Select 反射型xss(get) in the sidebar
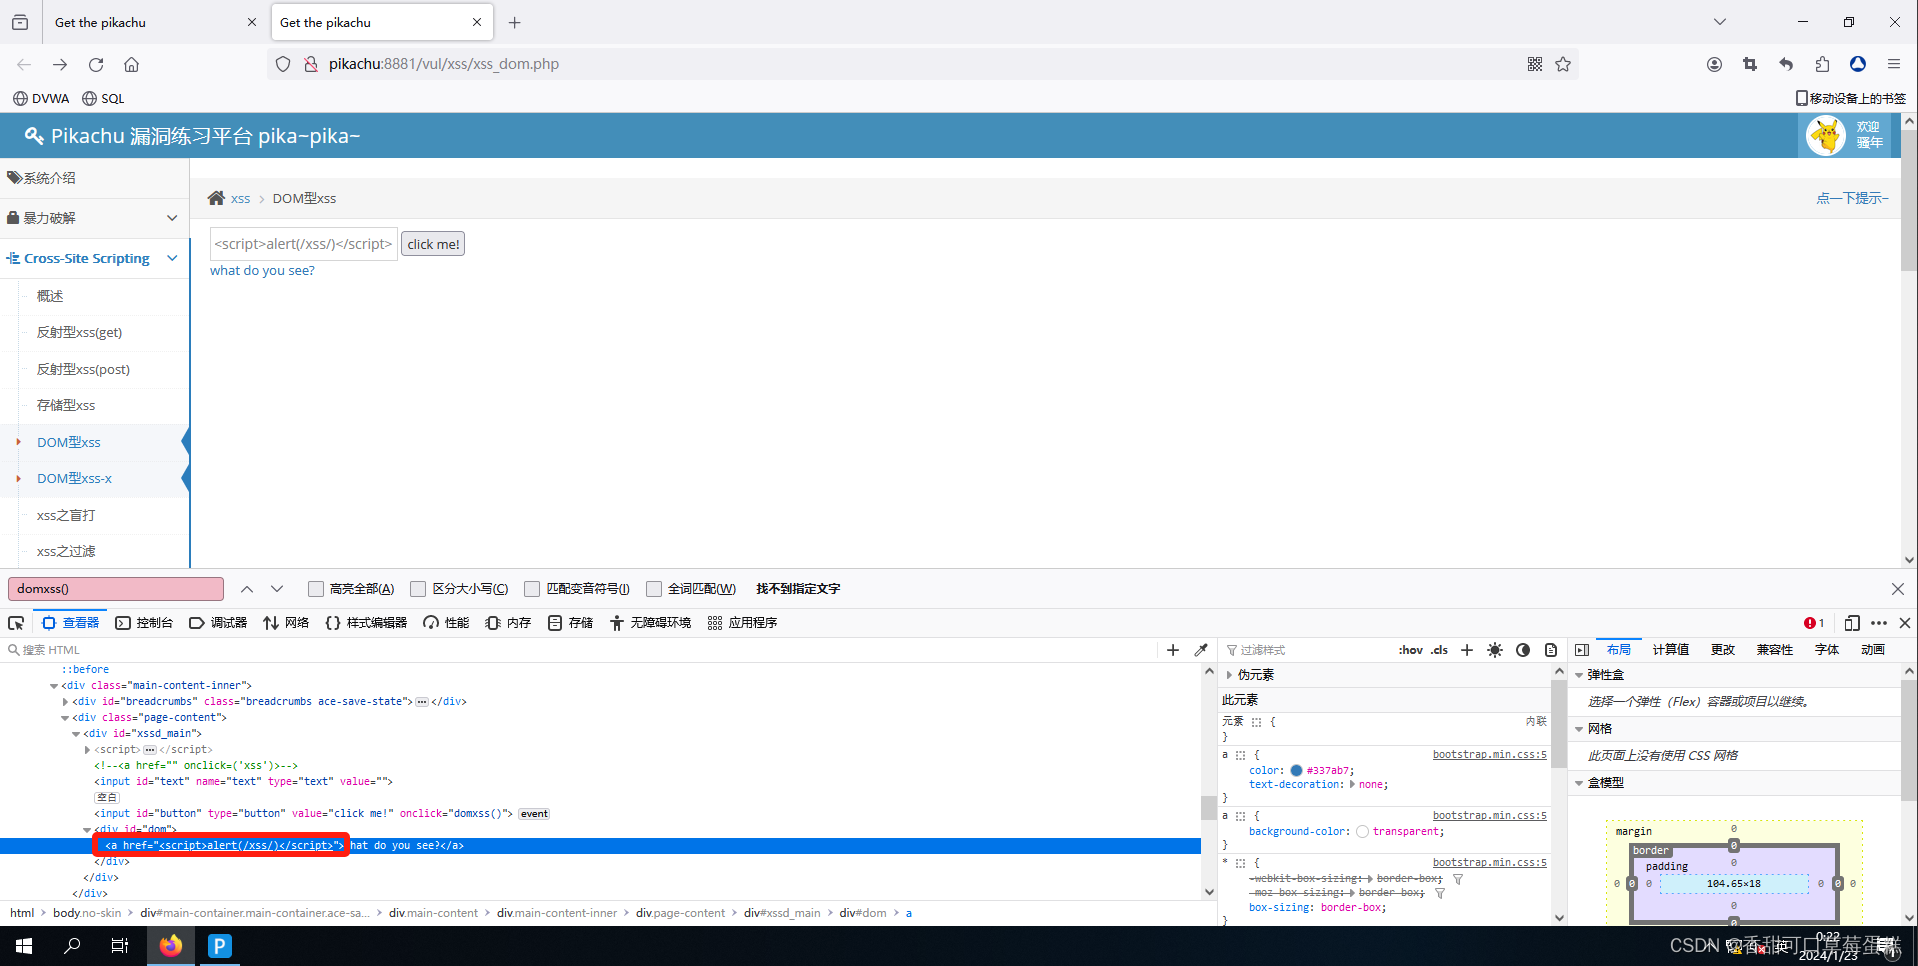This screenshot has height=966, width=1918. tap(79, 332)
